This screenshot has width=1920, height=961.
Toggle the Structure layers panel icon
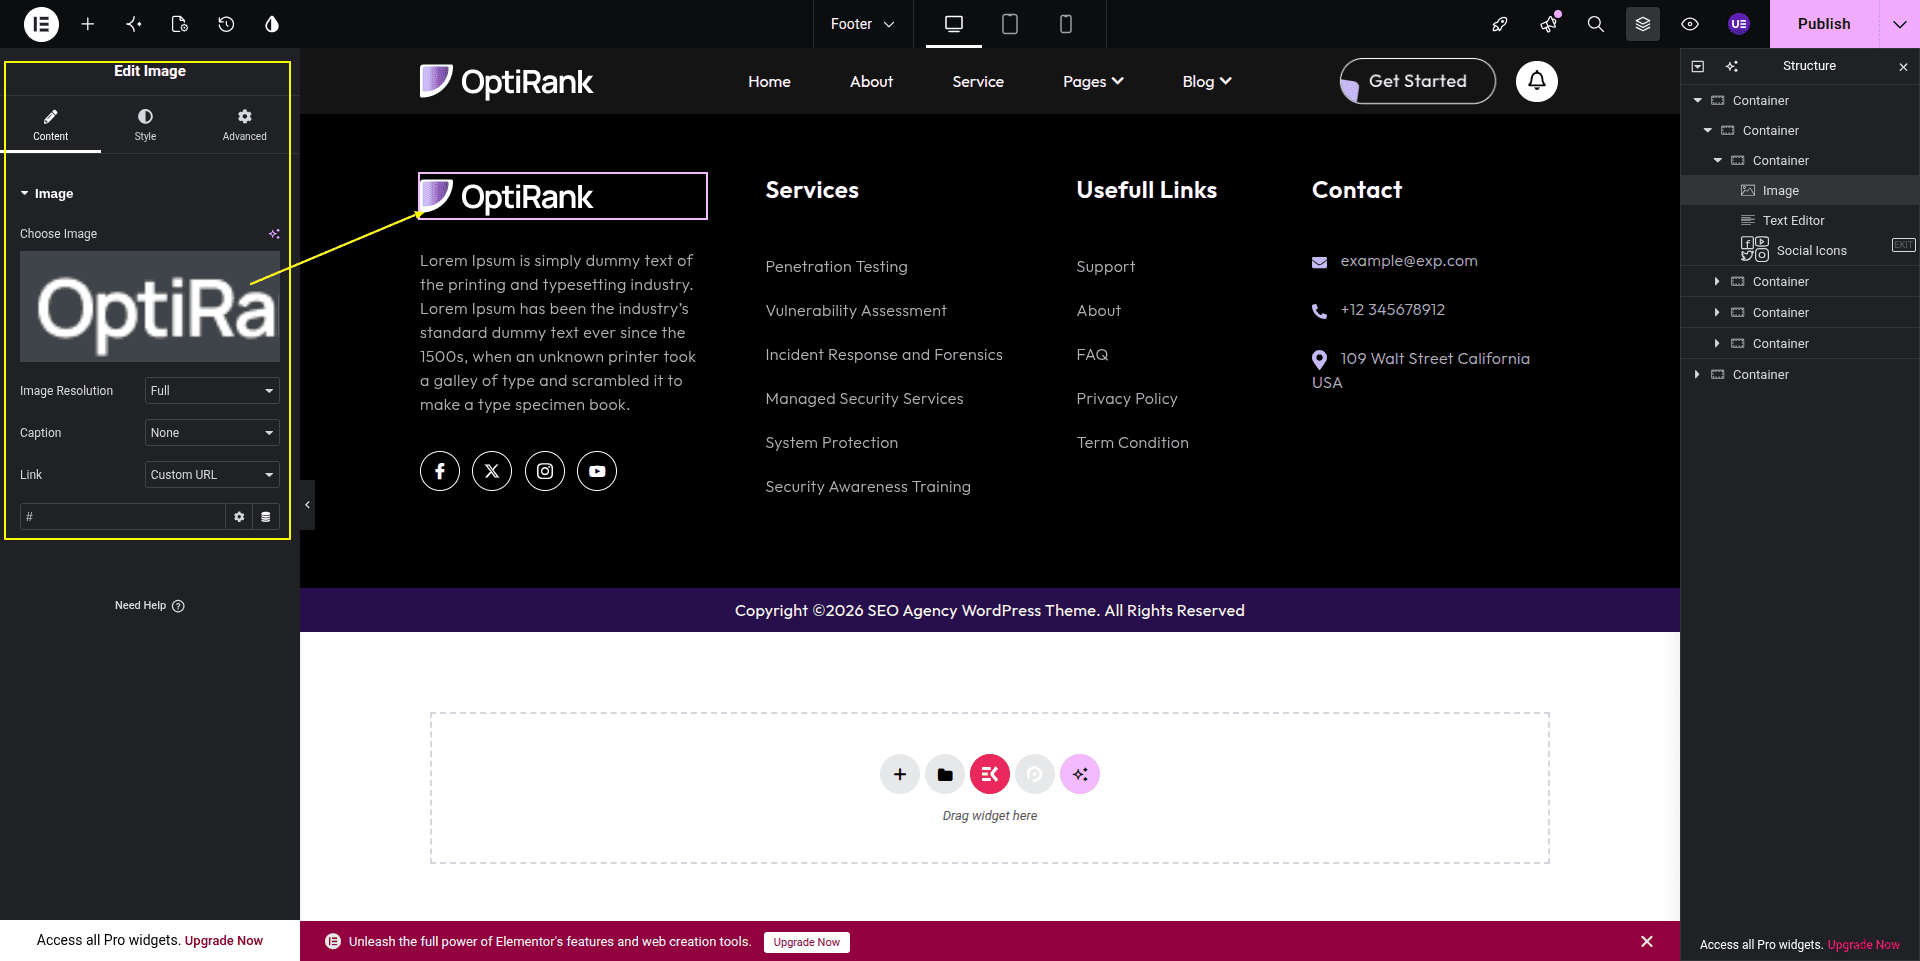tap(1643, 24)
